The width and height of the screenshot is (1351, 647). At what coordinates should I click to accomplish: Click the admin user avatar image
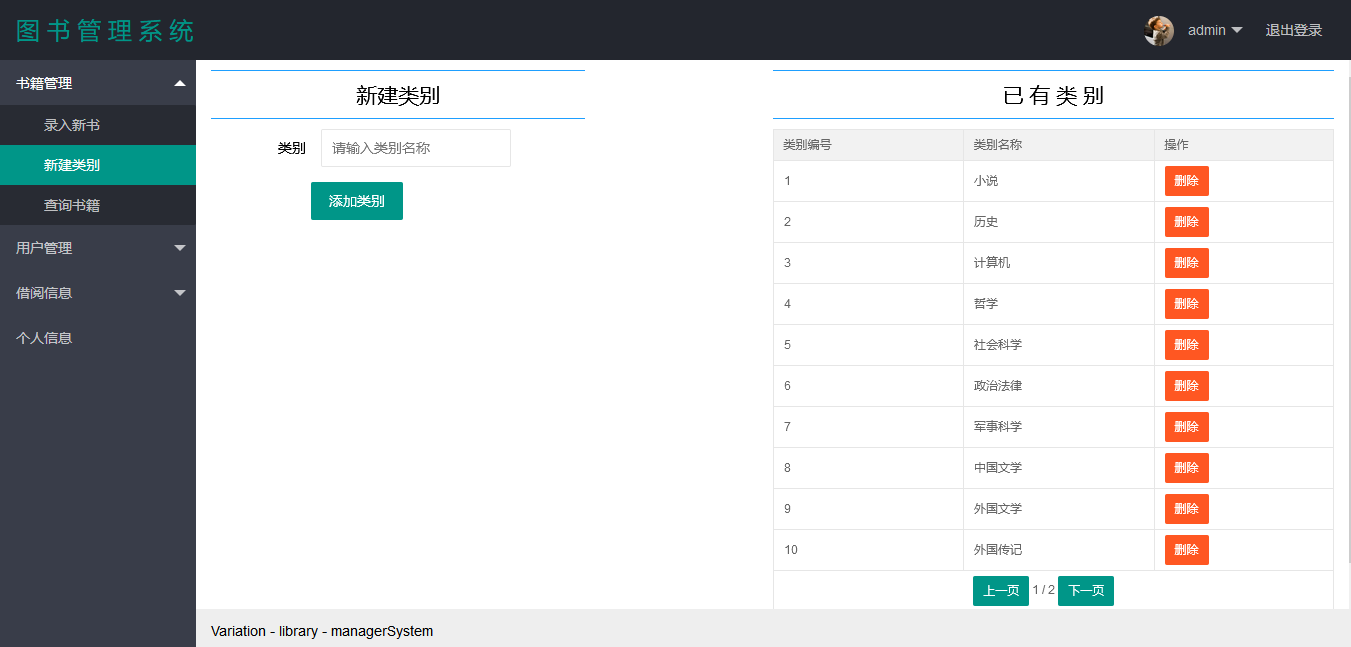[1158, 30]
